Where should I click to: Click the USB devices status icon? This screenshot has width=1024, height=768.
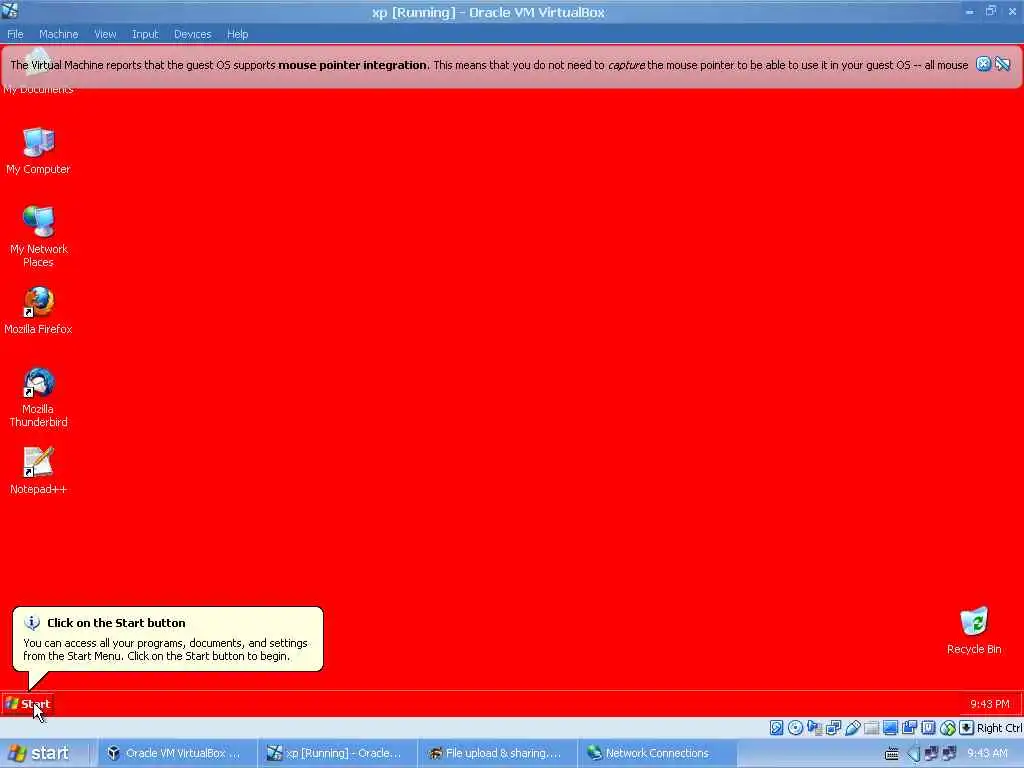pos(852,728)
